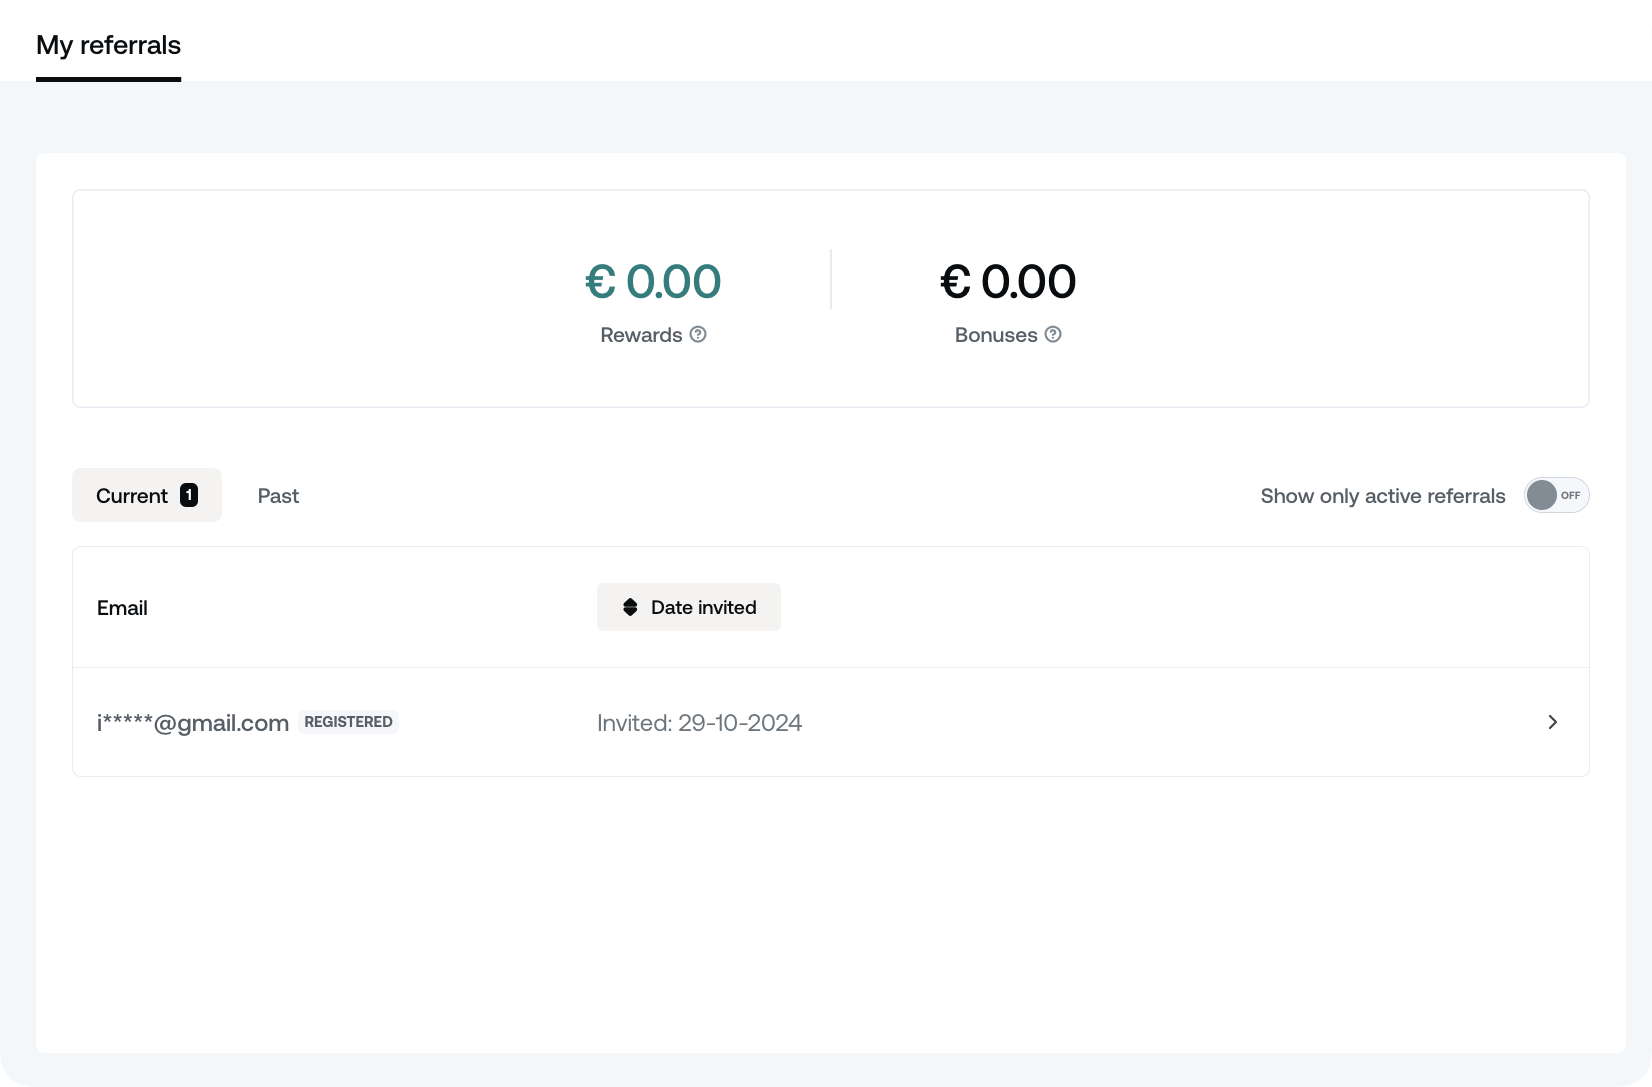Click the count badge on Current tab
The width and height of the screenshot is (1652, 1087).
coord(187,494)
